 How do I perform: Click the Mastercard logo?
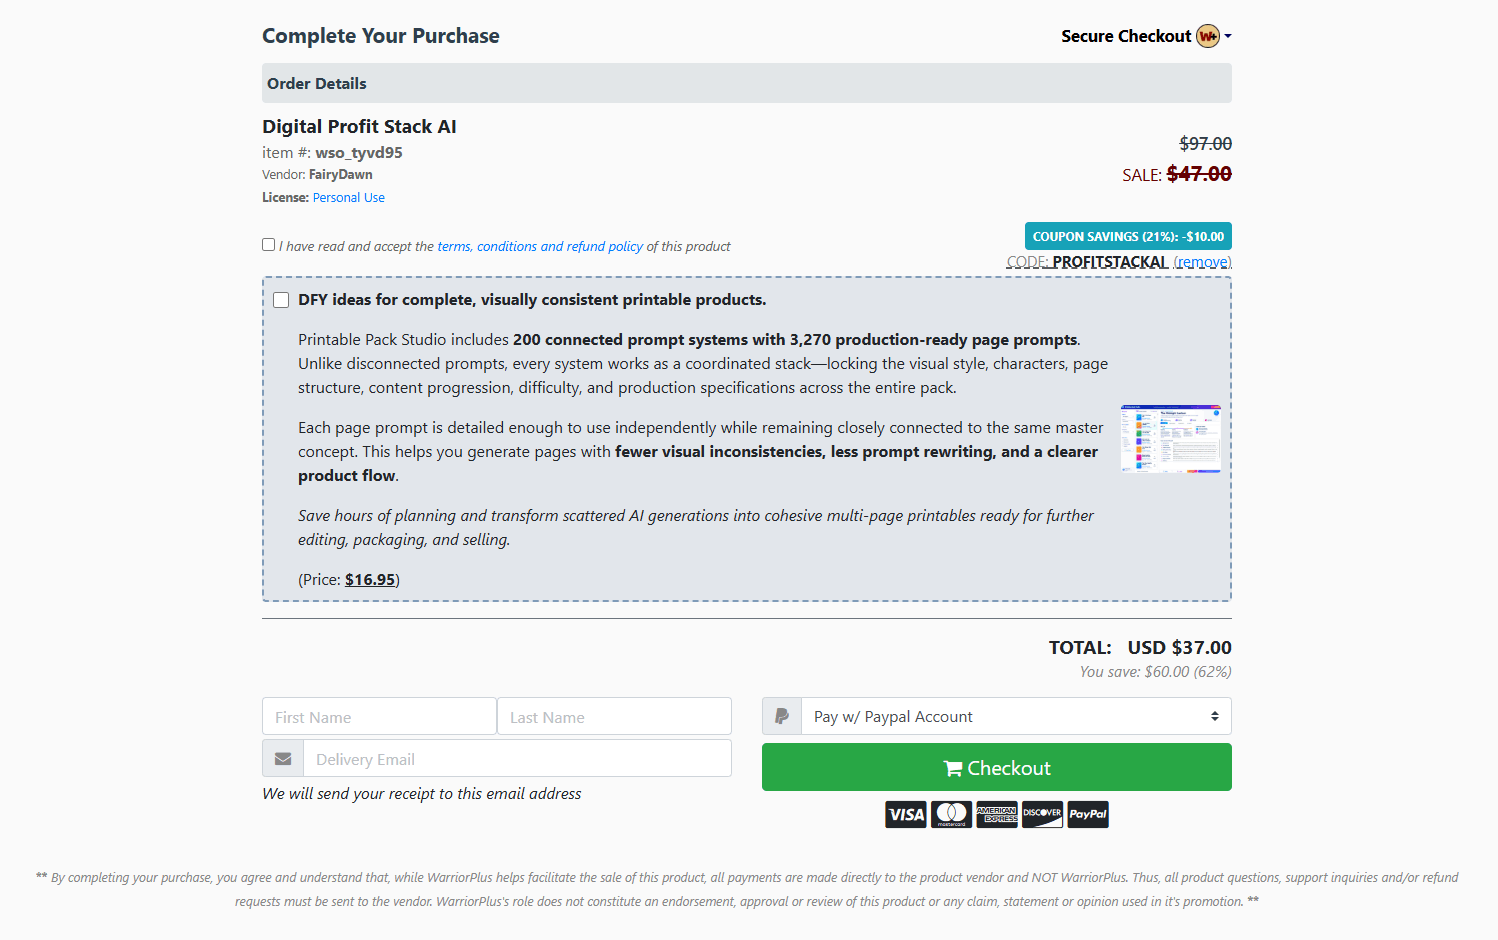pos(952,815)
